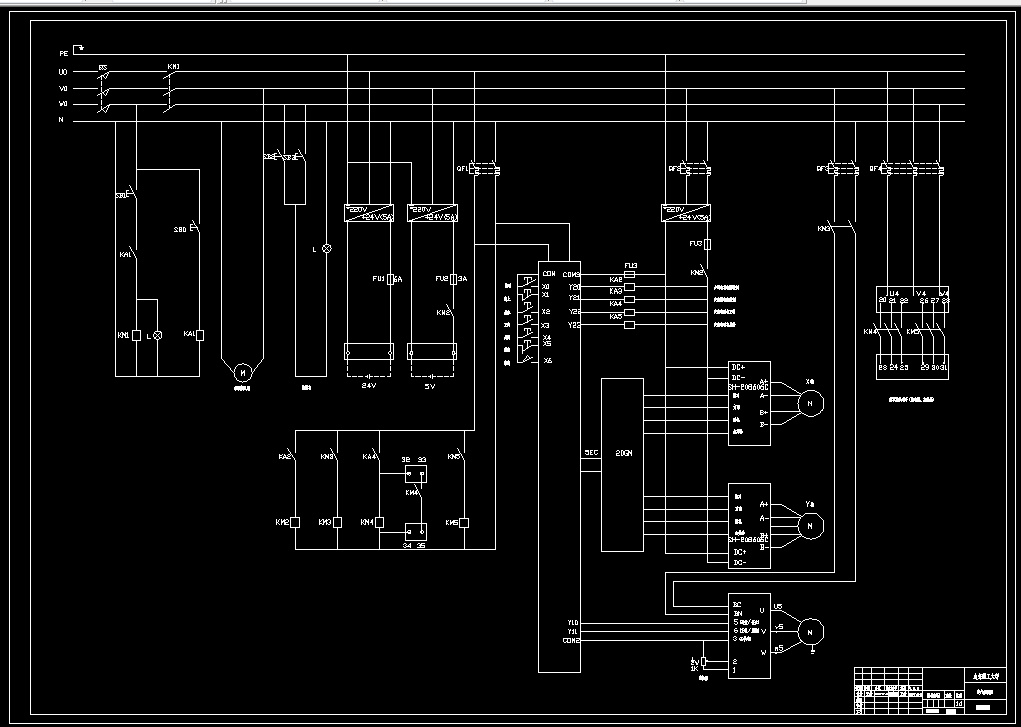1021x727 pixels.
Task: Click the spindle motor M circle under N bus
Action: point(243,372)
